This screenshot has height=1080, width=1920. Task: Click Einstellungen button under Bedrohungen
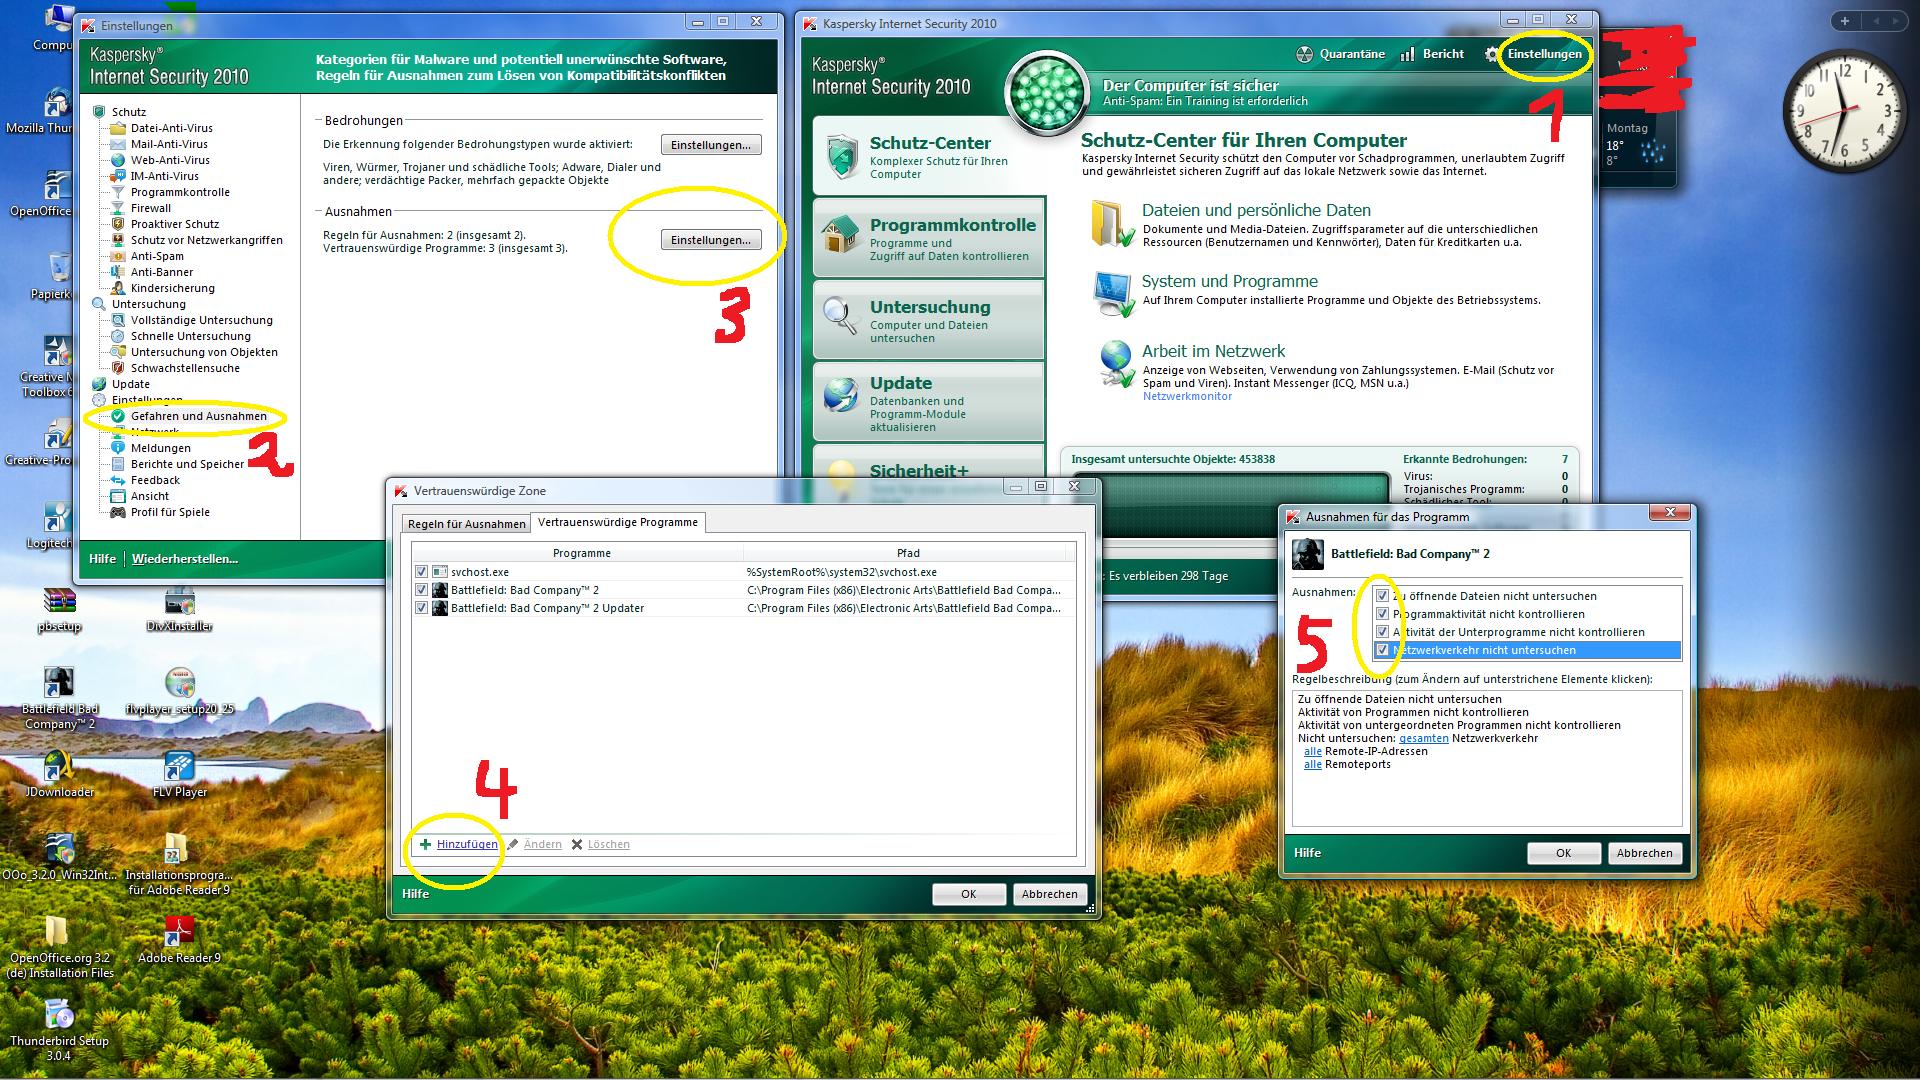click(711, 145)
